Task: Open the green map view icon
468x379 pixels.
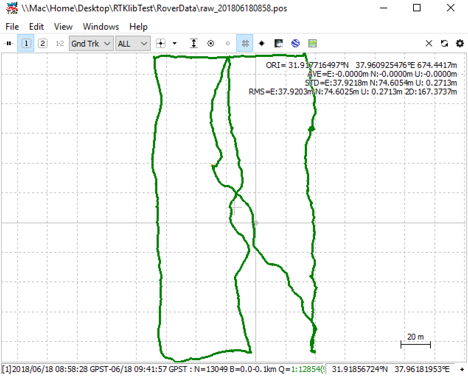Action: point(313,43)
